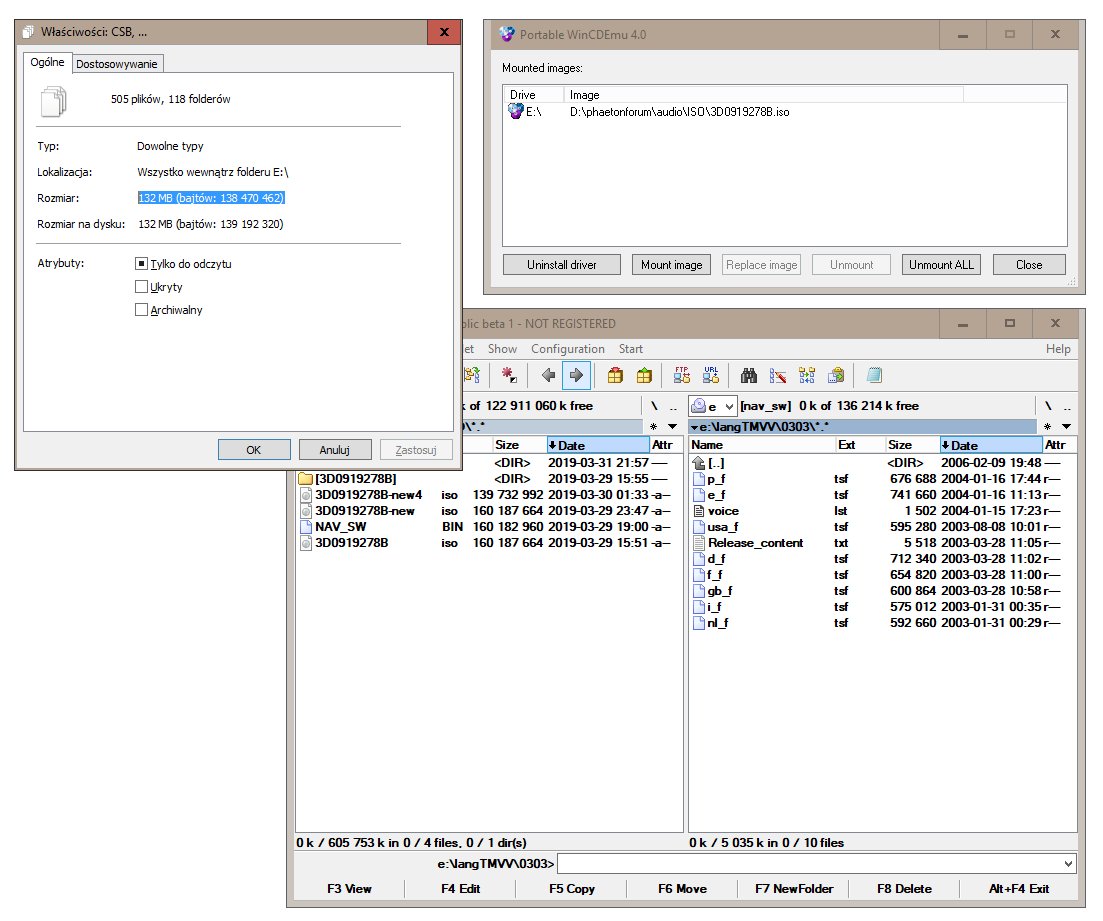
Task: Click the F5 Copy button
Action: (x=572, y=889)
